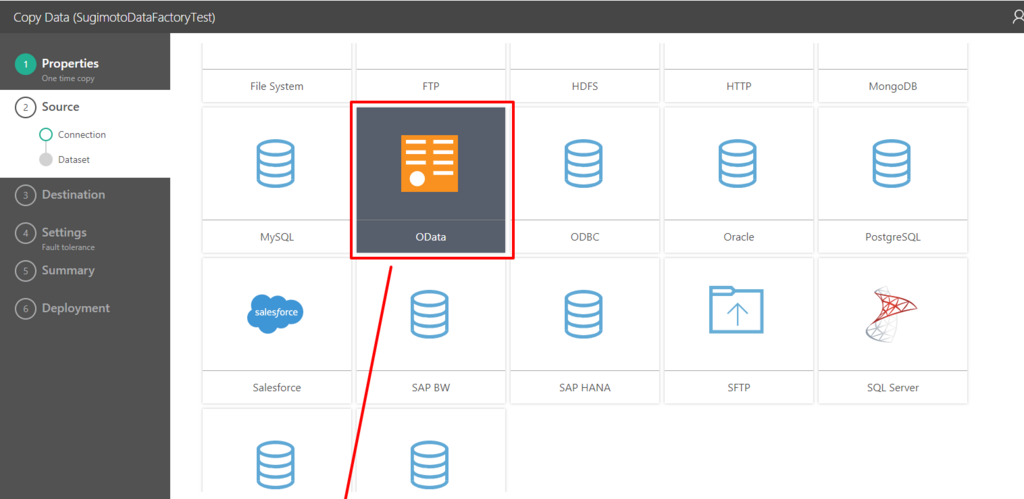
Task: Select the SFTP folder upload icon
Action: point(737,310)
